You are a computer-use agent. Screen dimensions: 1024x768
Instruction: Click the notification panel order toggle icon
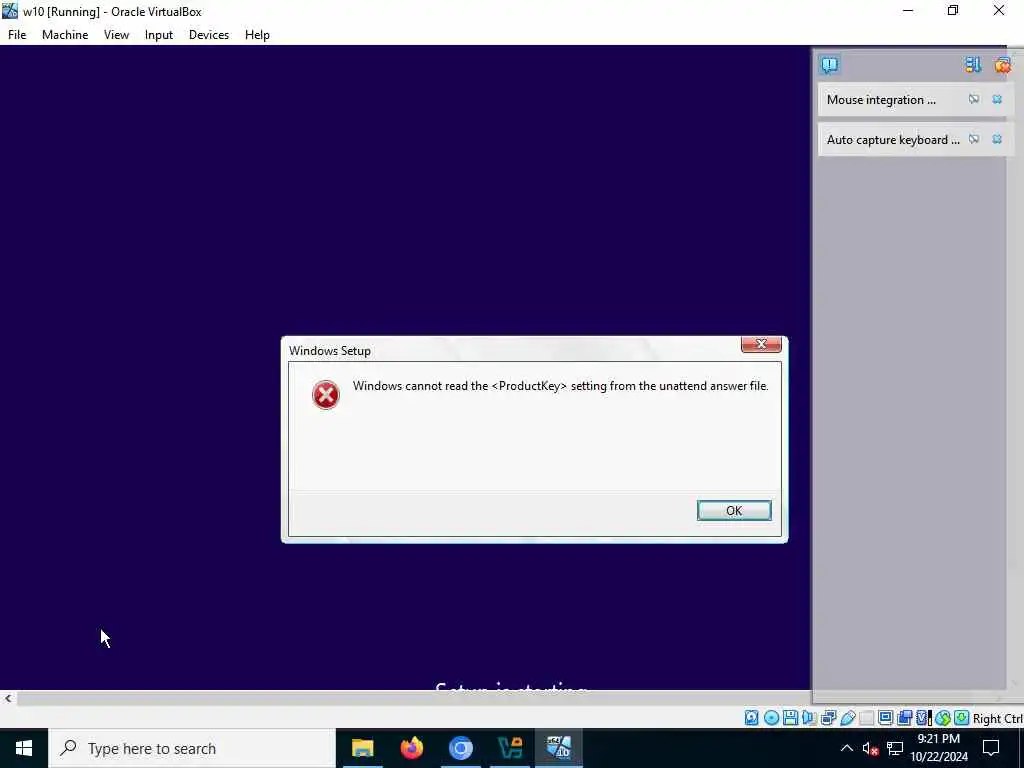973,65
